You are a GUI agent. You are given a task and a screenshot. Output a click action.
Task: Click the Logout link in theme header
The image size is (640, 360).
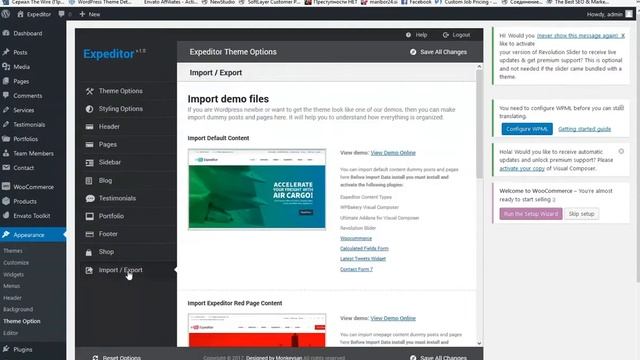click(456, 35)
